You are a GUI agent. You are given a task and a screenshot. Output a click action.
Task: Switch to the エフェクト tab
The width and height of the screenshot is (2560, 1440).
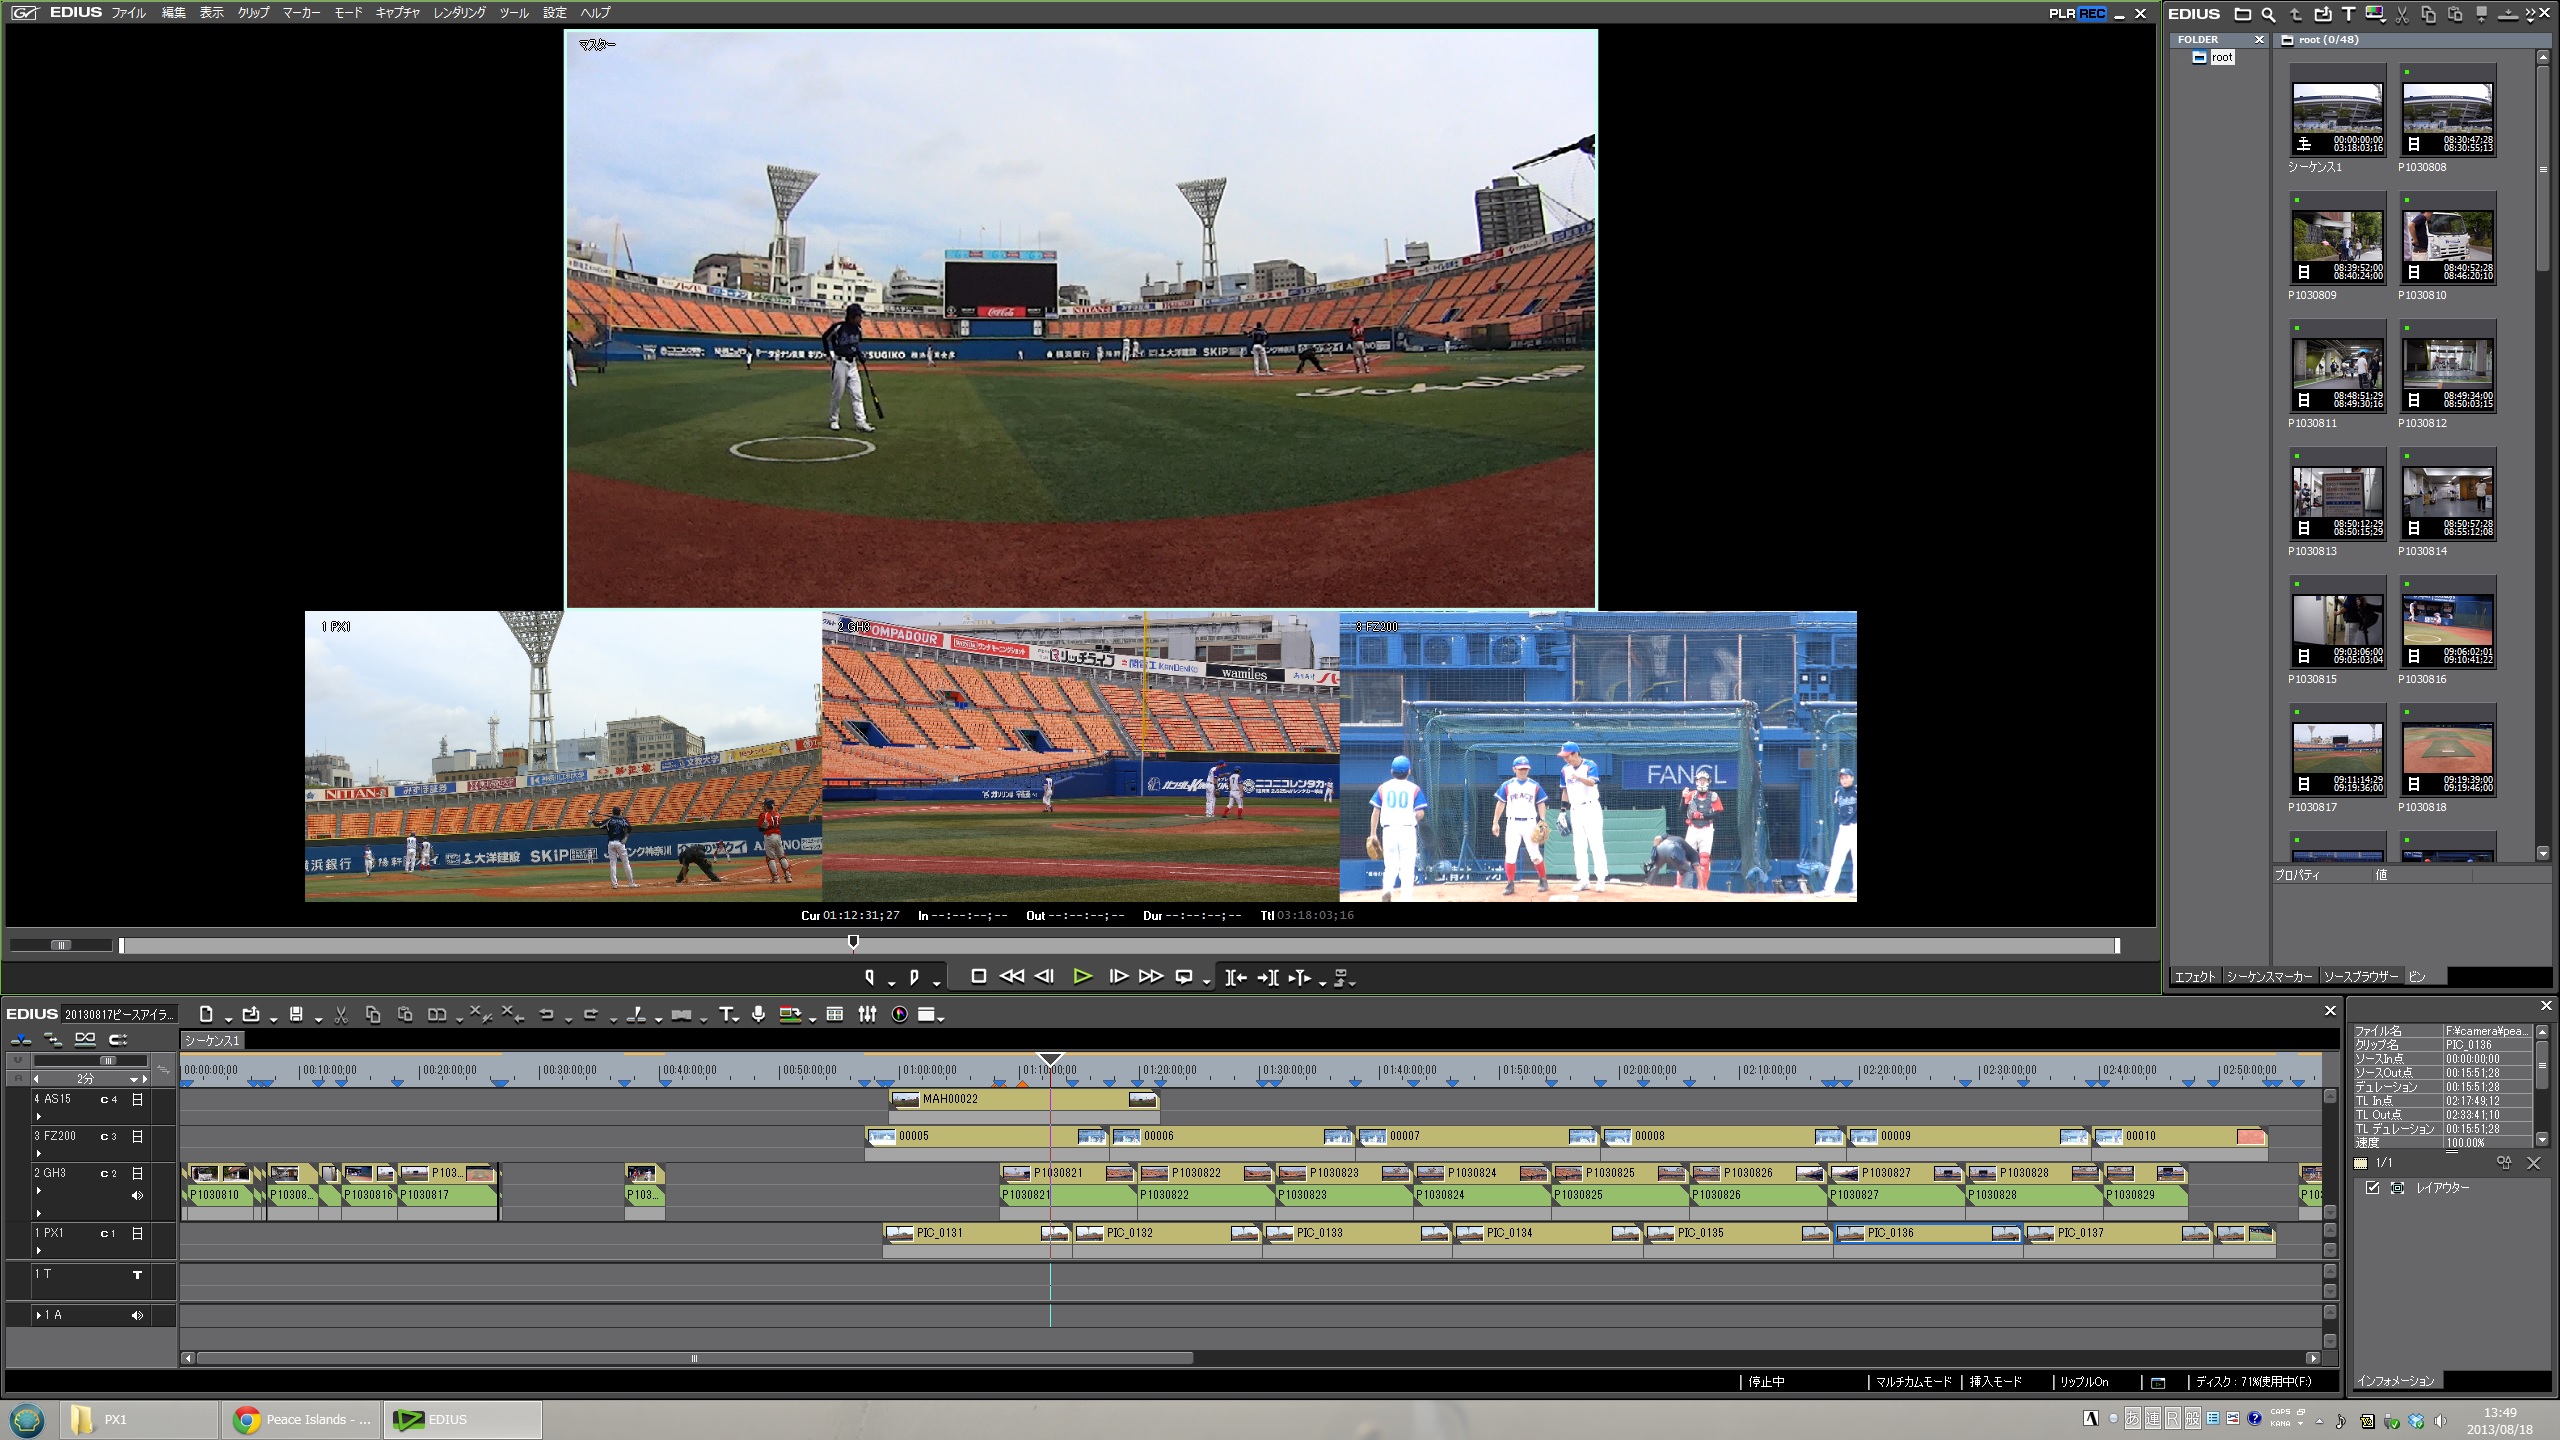click(x=2195, y=976)
